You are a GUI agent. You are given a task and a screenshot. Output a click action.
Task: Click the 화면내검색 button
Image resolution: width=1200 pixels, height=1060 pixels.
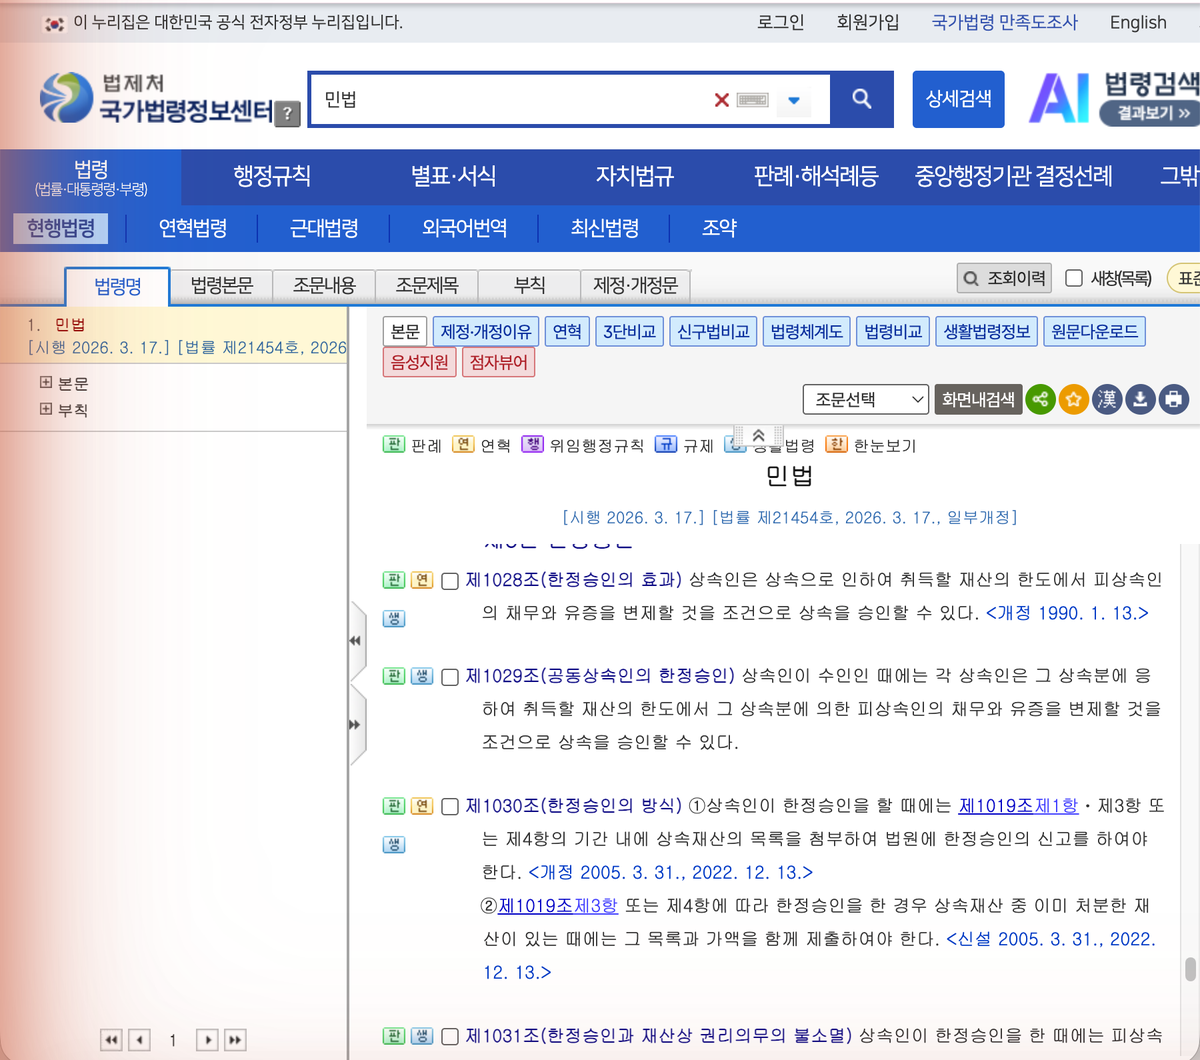(978, 400)
